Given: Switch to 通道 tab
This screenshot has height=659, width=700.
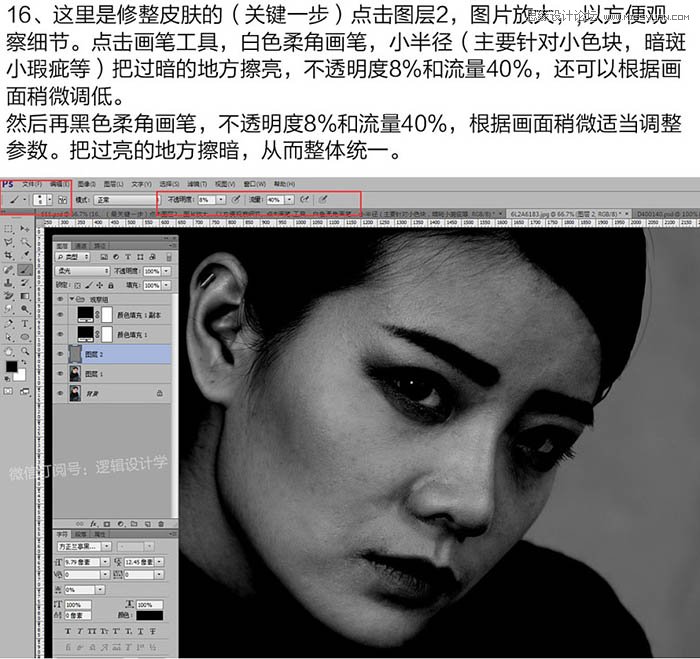Looking at the screenshot, I should 81,246.
